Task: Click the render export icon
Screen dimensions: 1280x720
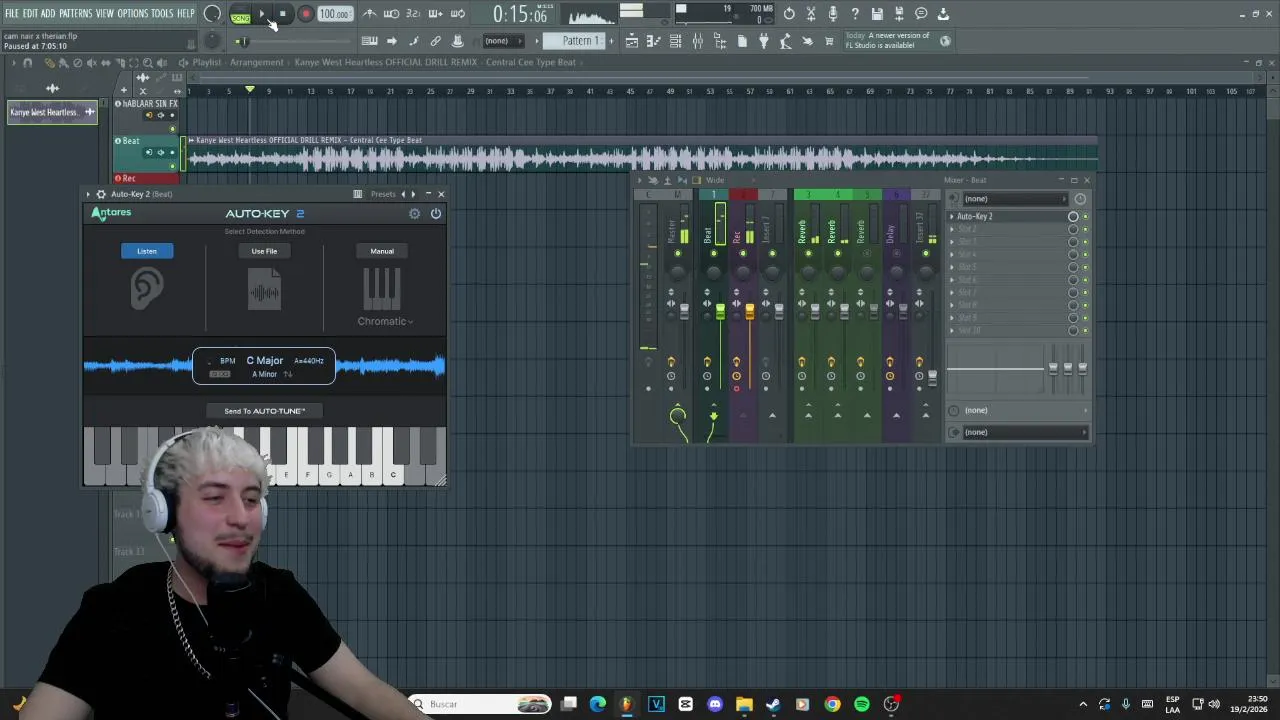Action: (x=899, y=14)
